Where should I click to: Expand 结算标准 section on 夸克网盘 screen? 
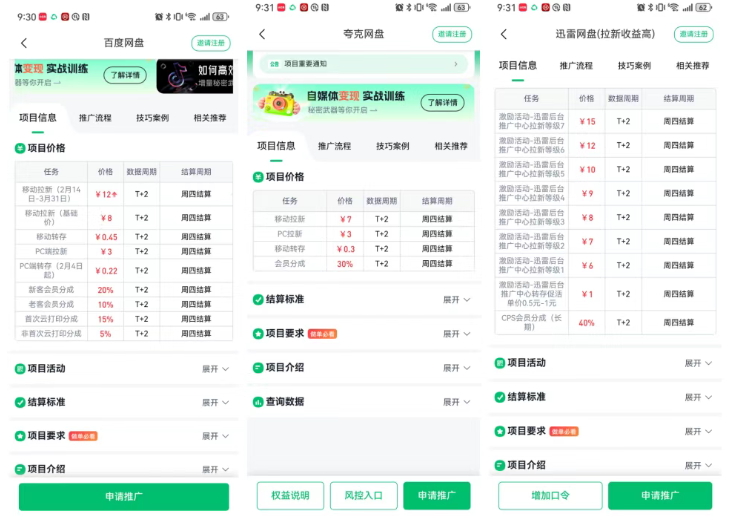457,299
